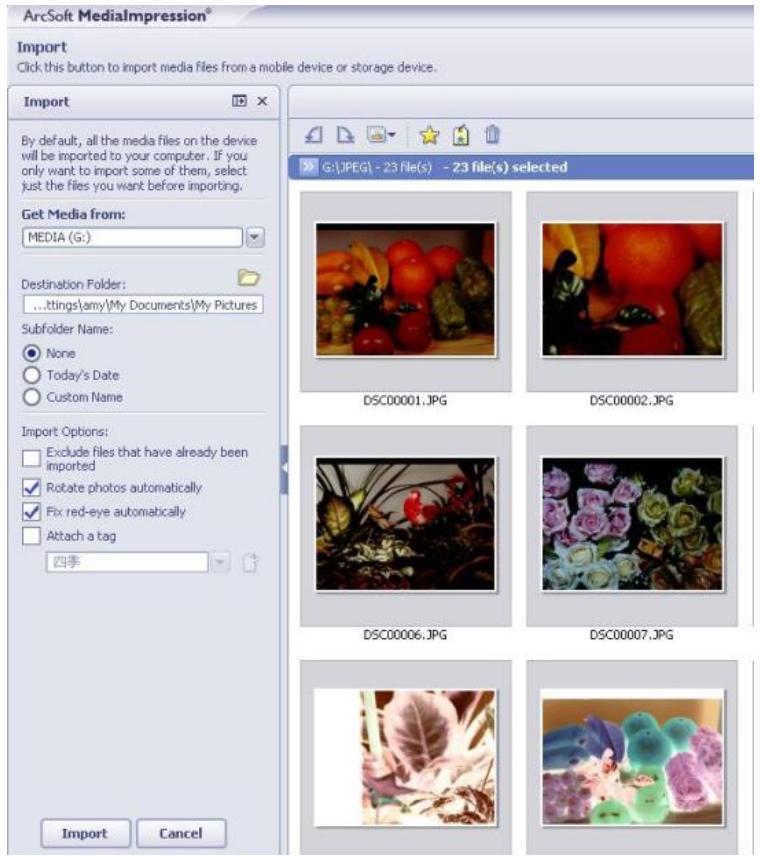Enable Exclude files already imported checkbox

pyautogui.click(x=32, y=458)
